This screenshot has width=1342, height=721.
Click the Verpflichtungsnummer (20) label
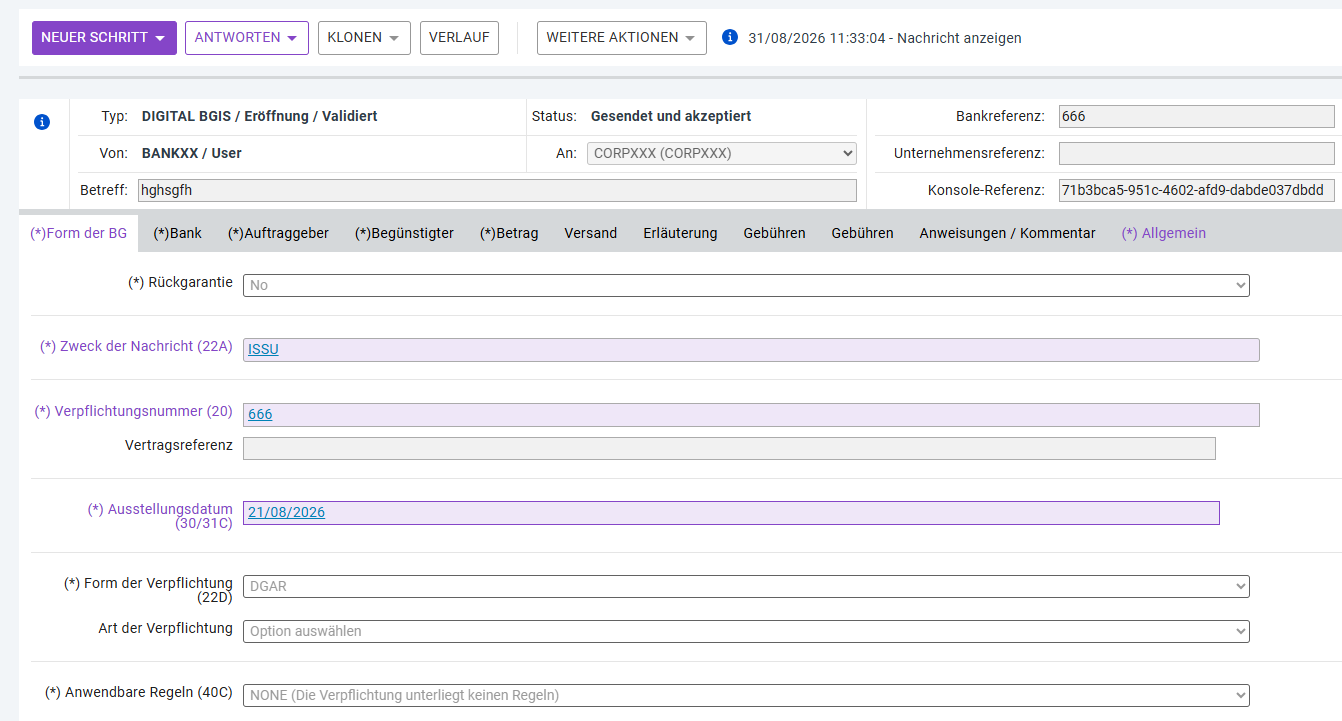134,411
